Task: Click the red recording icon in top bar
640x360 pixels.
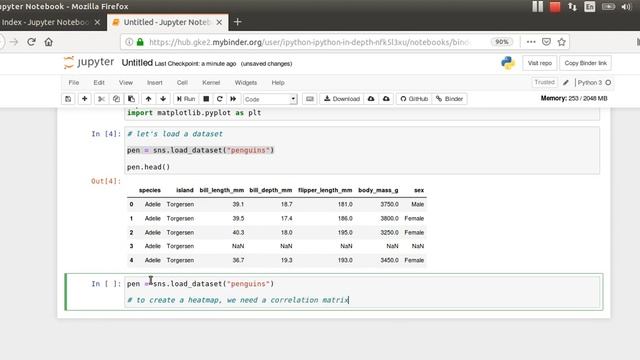Action: coord(555,7)
